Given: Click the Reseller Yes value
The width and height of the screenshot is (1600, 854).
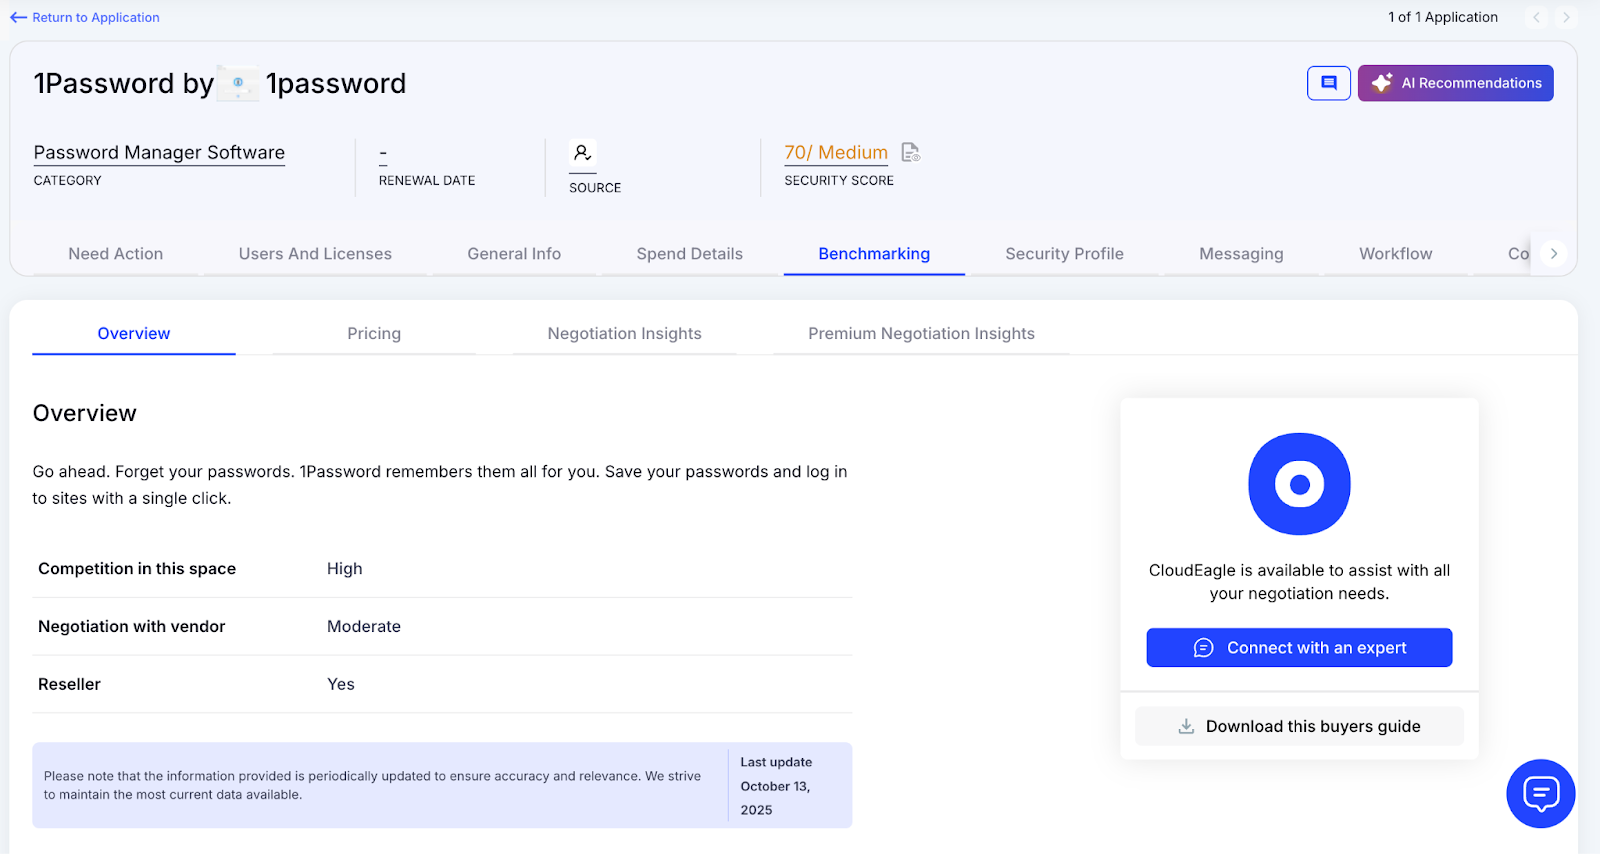Looking at the screenshot, I should pyautogui.click(x=341, y=685).
